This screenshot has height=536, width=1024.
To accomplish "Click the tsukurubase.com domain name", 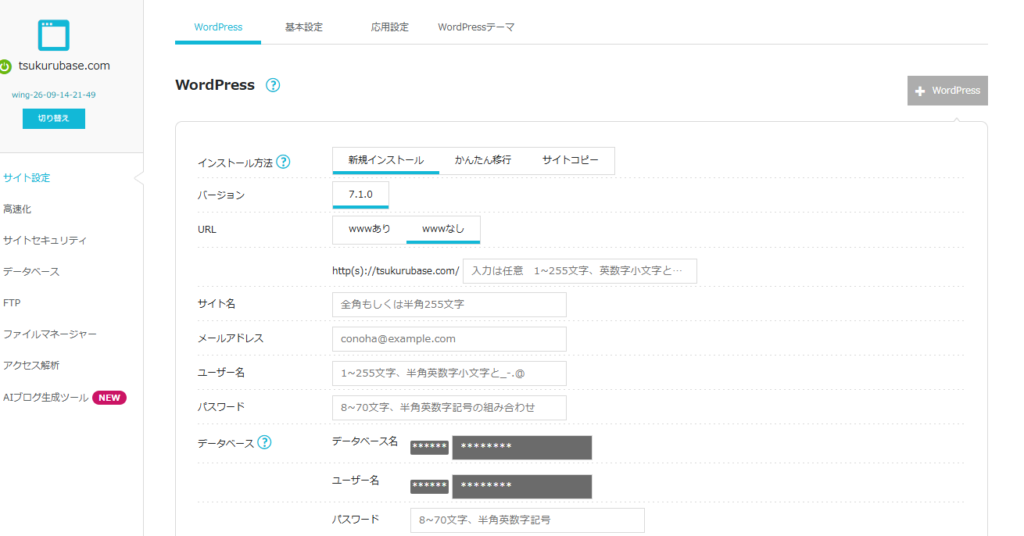I will [x=64, y=66].
